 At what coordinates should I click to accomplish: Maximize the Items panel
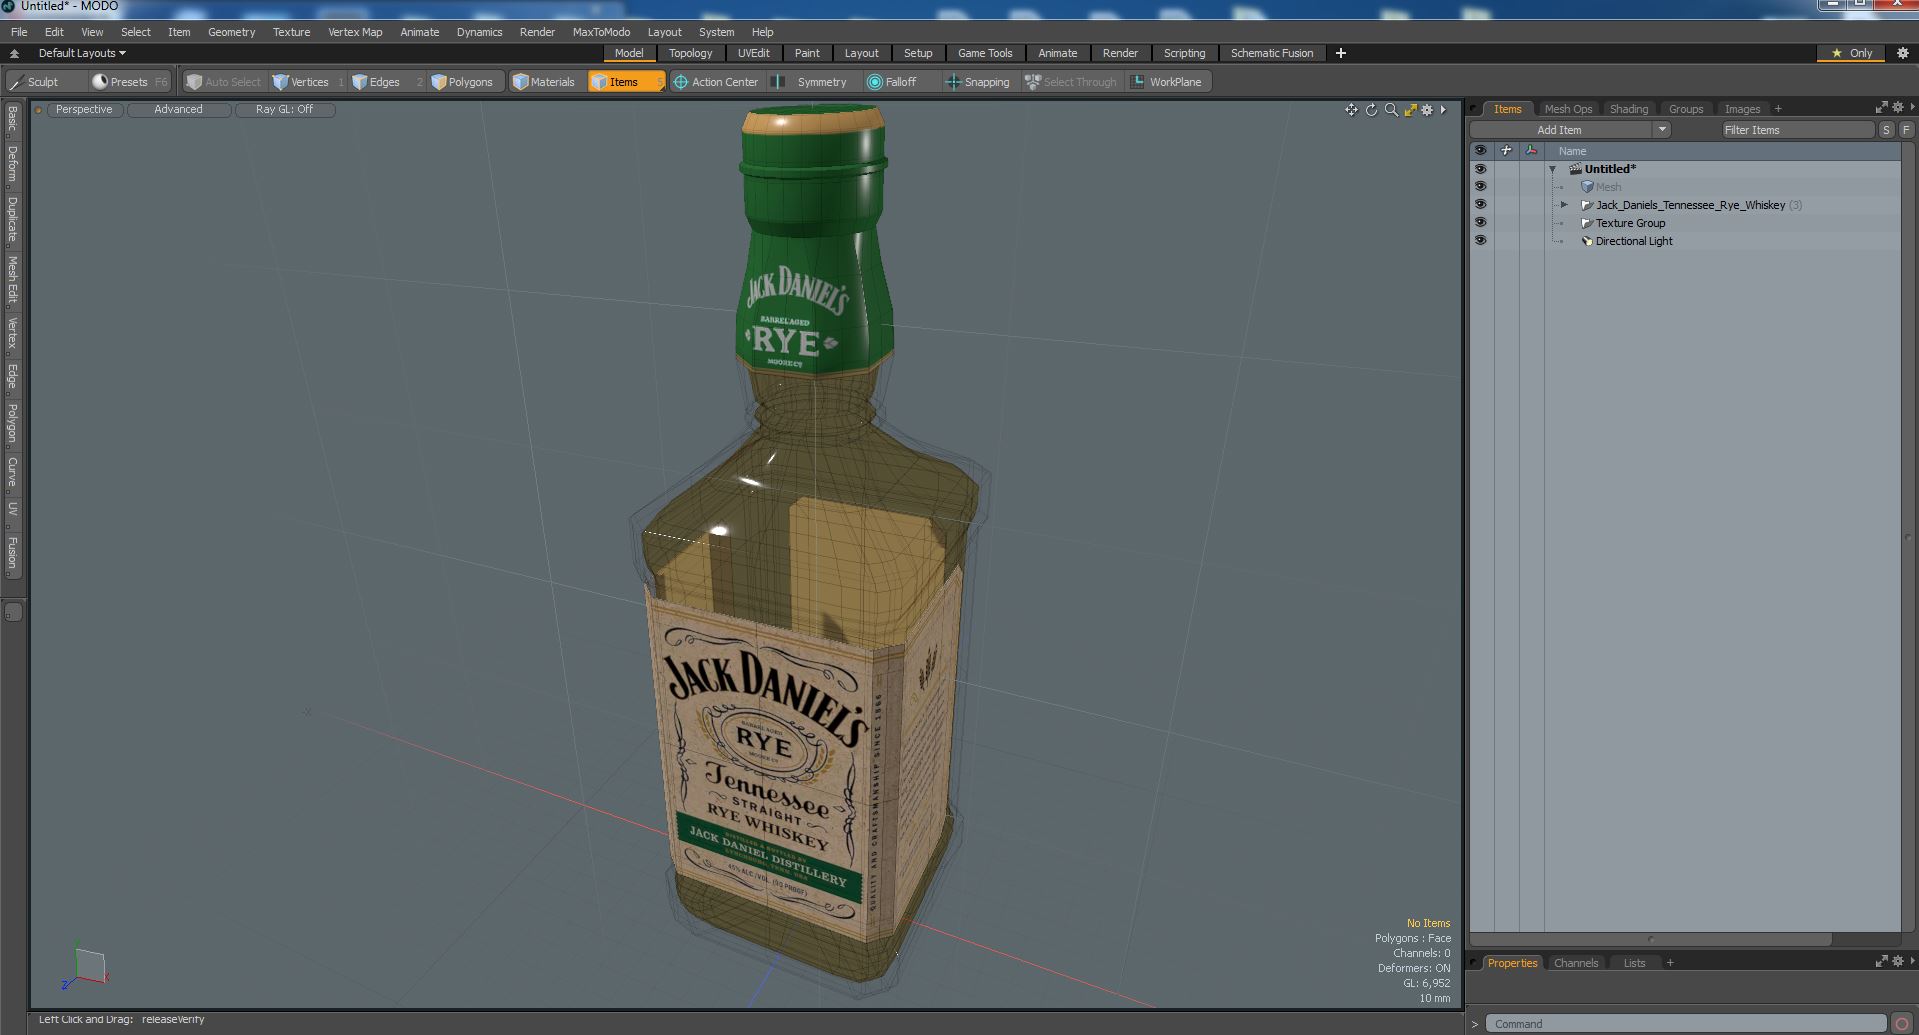pos(1881,107)
